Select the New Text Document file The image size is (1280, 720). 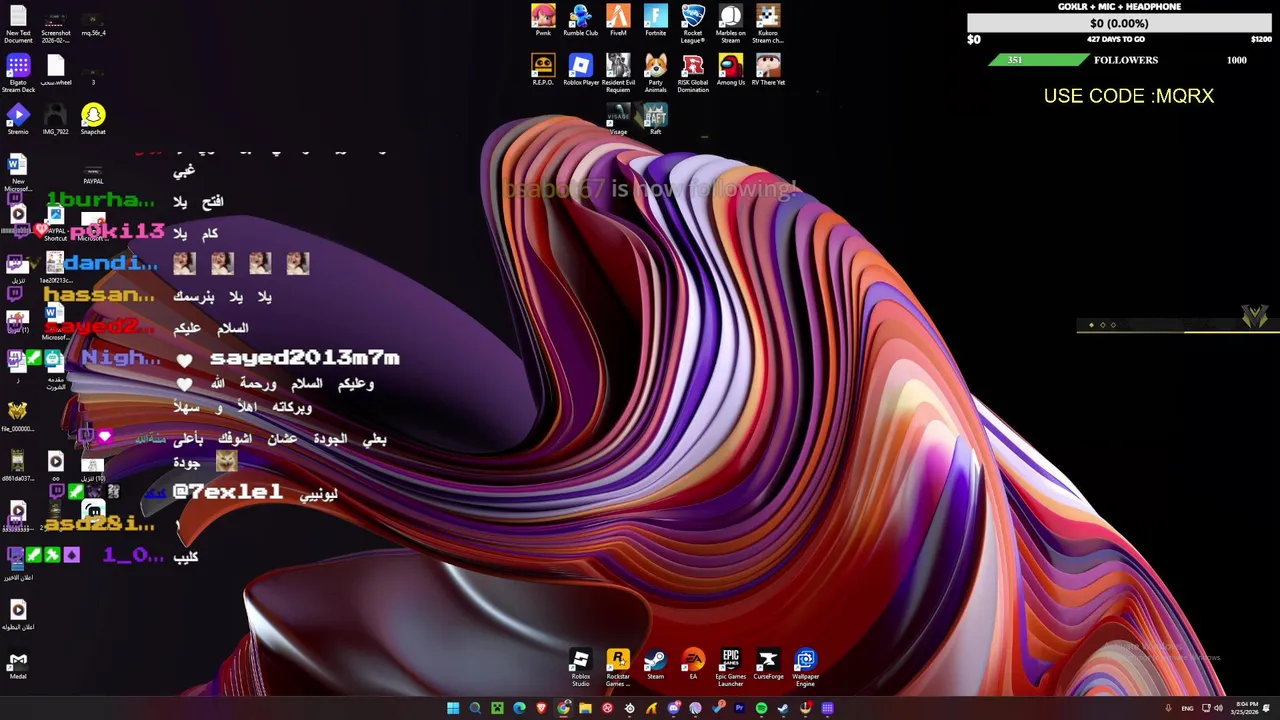18,24
